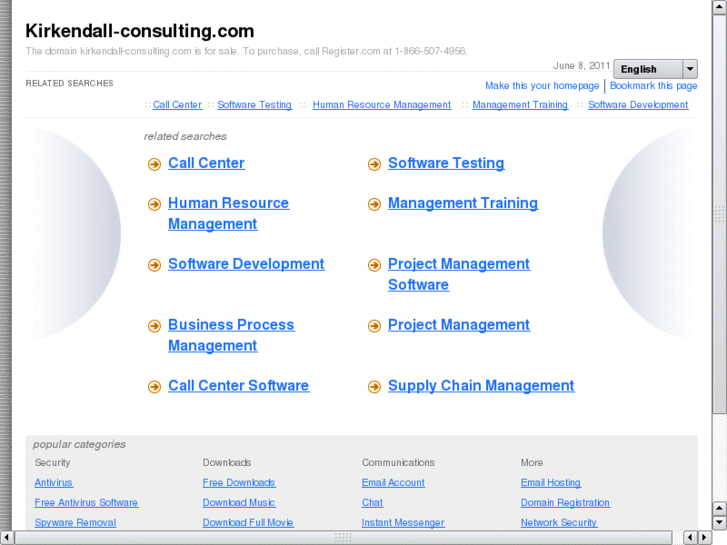727x545 pixels.
Task: Click the orange arrow icon beside Call Center
Action: (x=154, y=164)
